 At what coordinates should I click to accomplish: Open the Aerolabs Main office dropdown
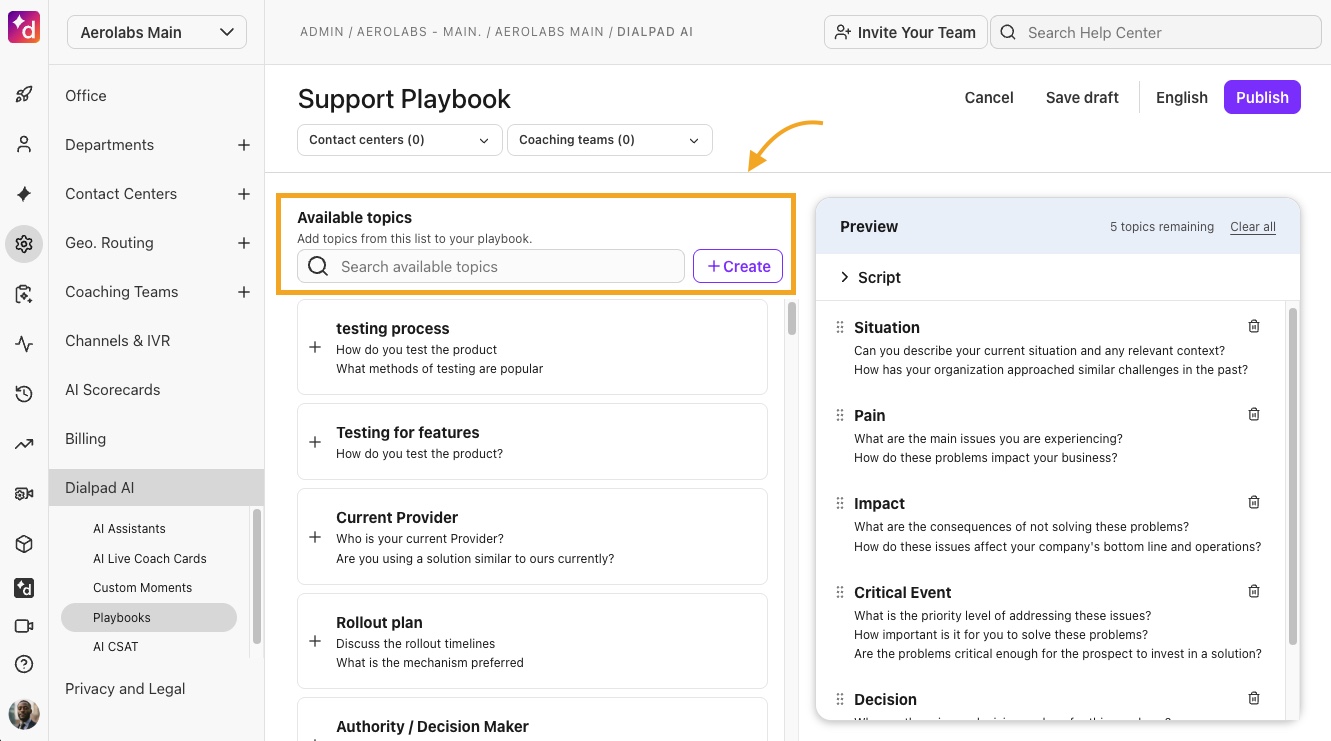(x=157, y=32)
